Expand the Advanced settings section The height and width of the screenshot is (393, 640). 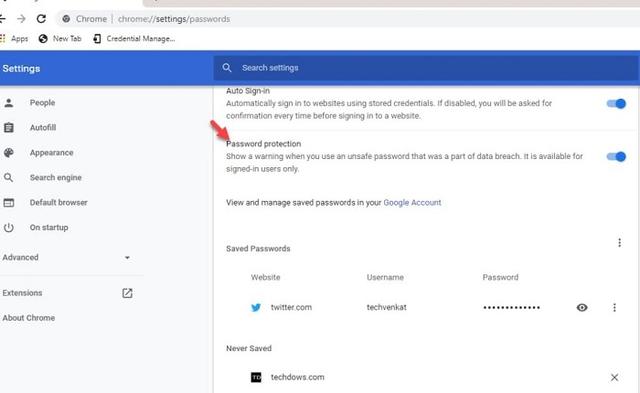pos(66,258)
